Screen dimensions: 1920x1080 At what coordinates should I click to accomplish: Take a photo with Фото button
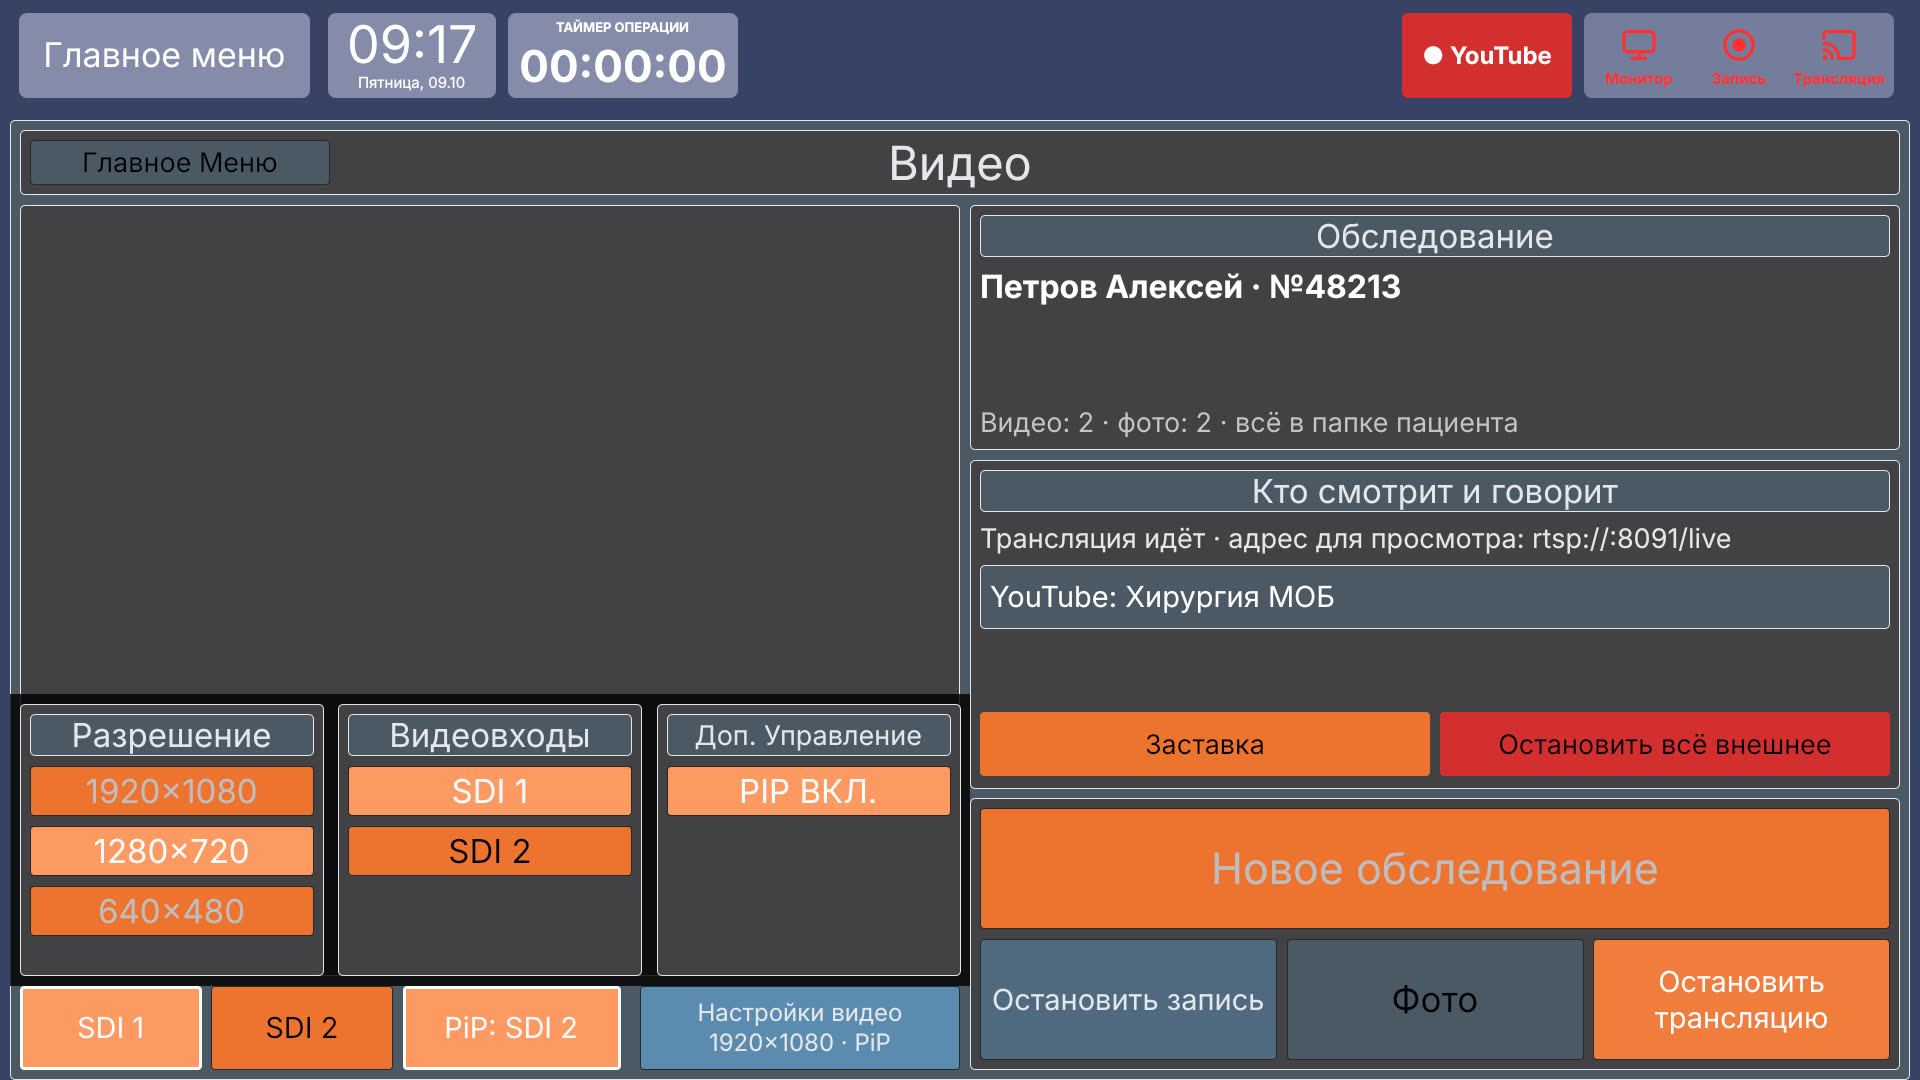1434,999
